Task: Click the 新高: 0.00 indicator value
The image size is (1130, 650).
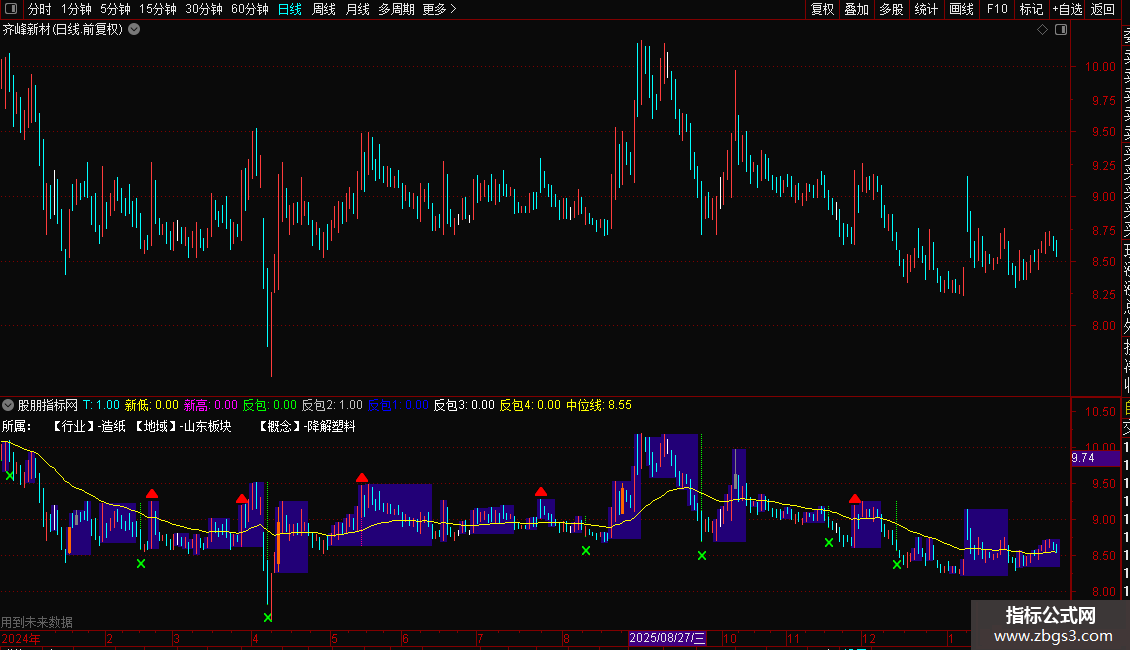Action: [210, 405]
